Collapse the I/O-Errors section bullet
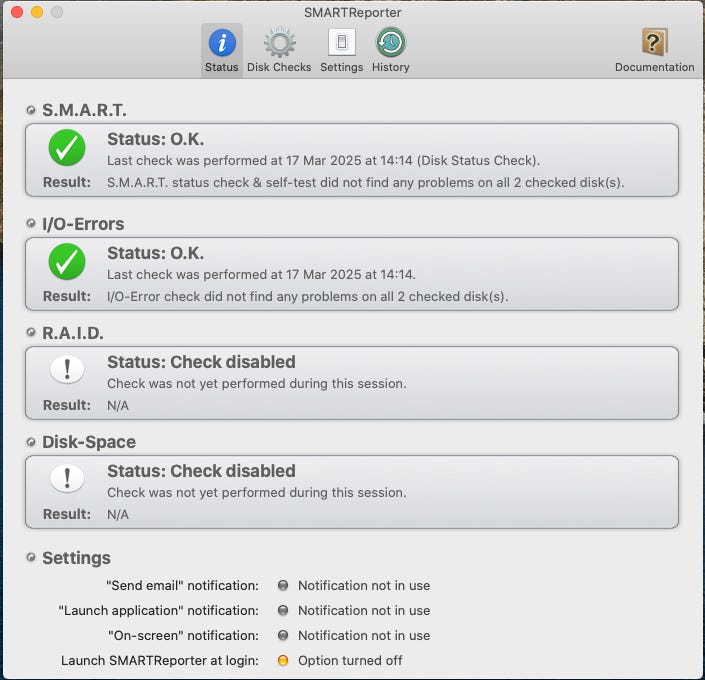Image resolution: width=705 pixels, height=680 pixels. [31, 223]
